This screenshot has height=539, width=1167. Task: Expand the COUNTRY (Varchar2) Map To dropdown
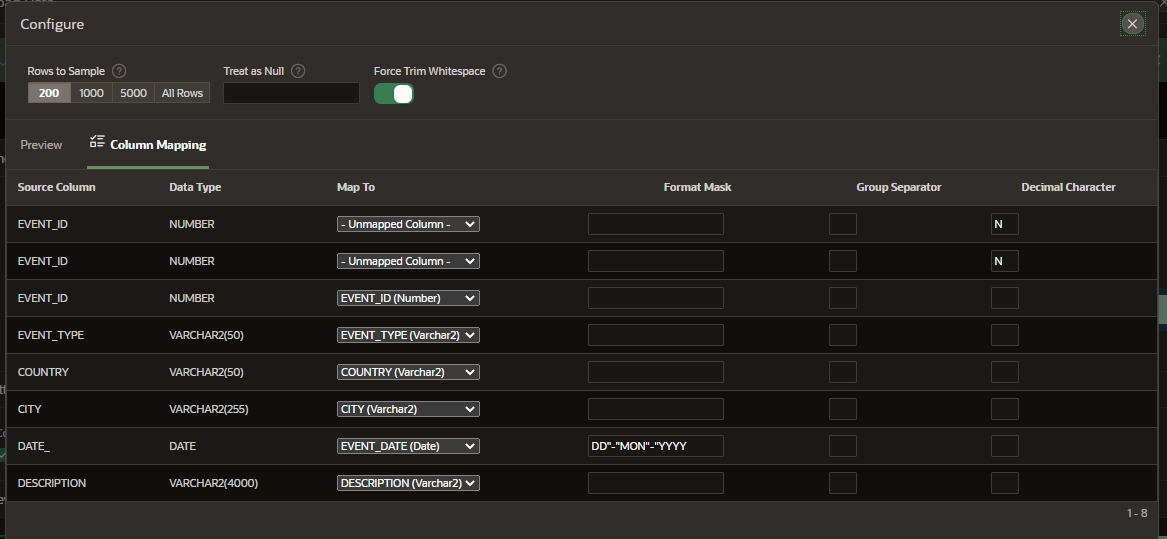(408, 371)
